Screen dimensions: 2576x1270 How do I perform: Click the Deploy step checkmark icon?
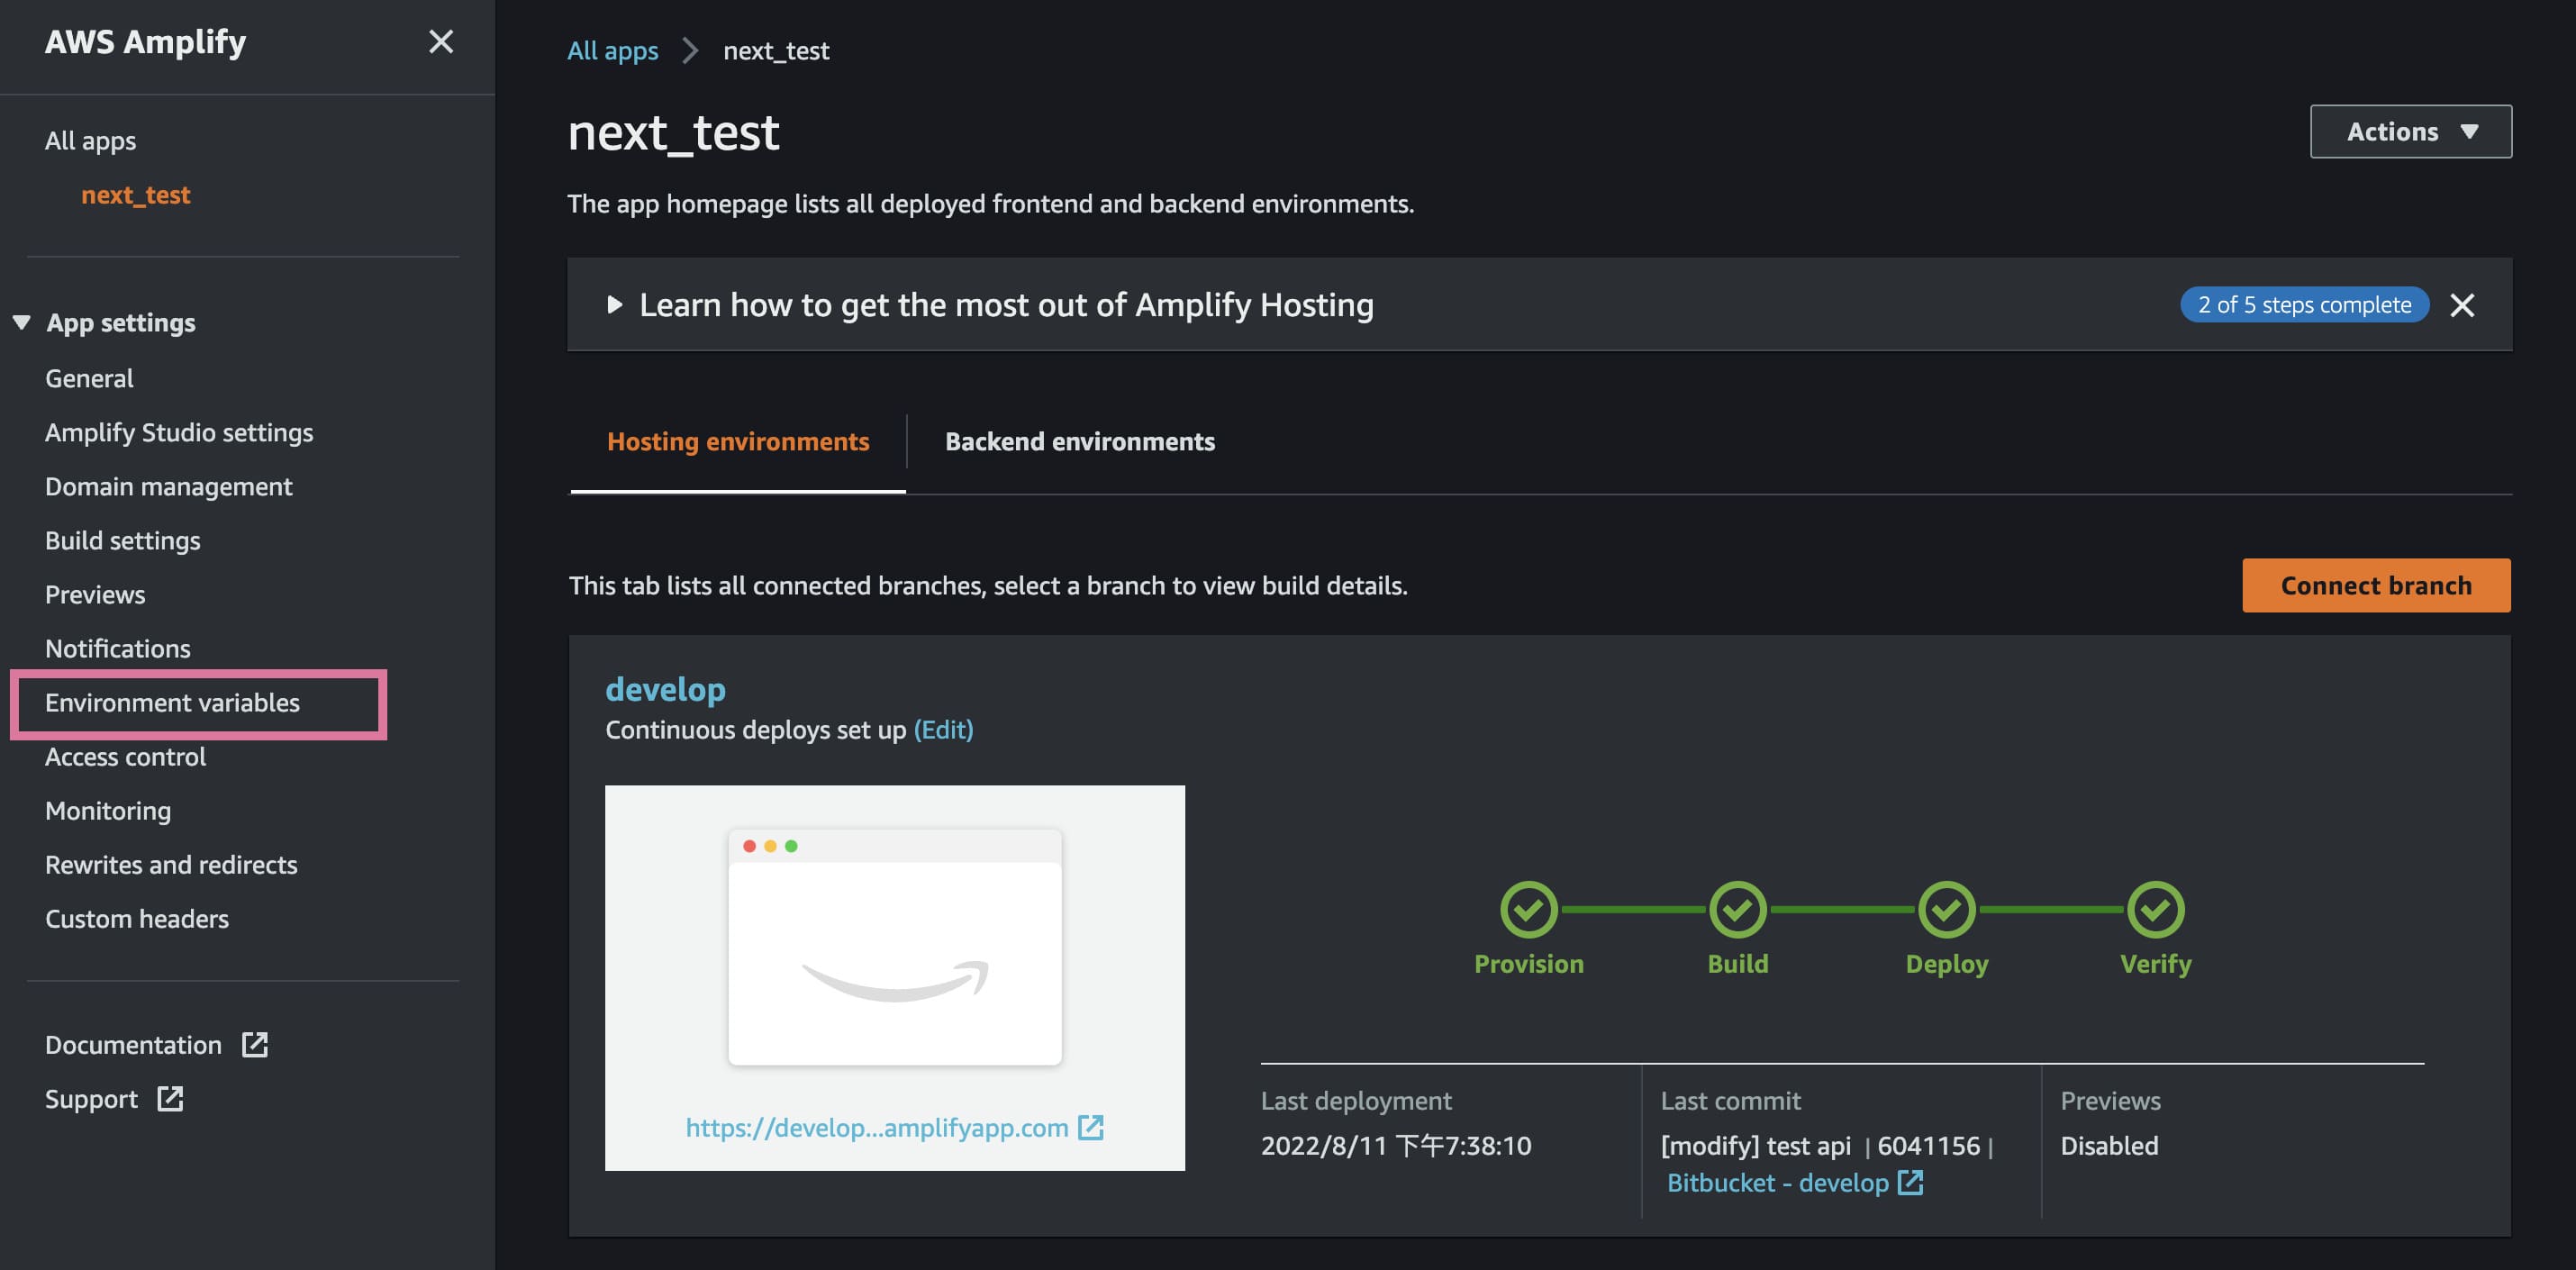(1946, 909)
